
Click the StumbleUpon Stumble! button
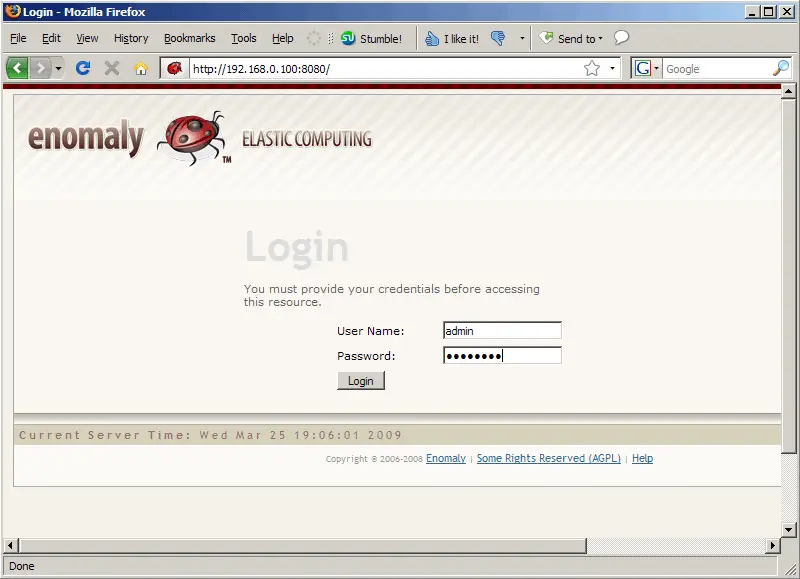[x=371, y=38]
